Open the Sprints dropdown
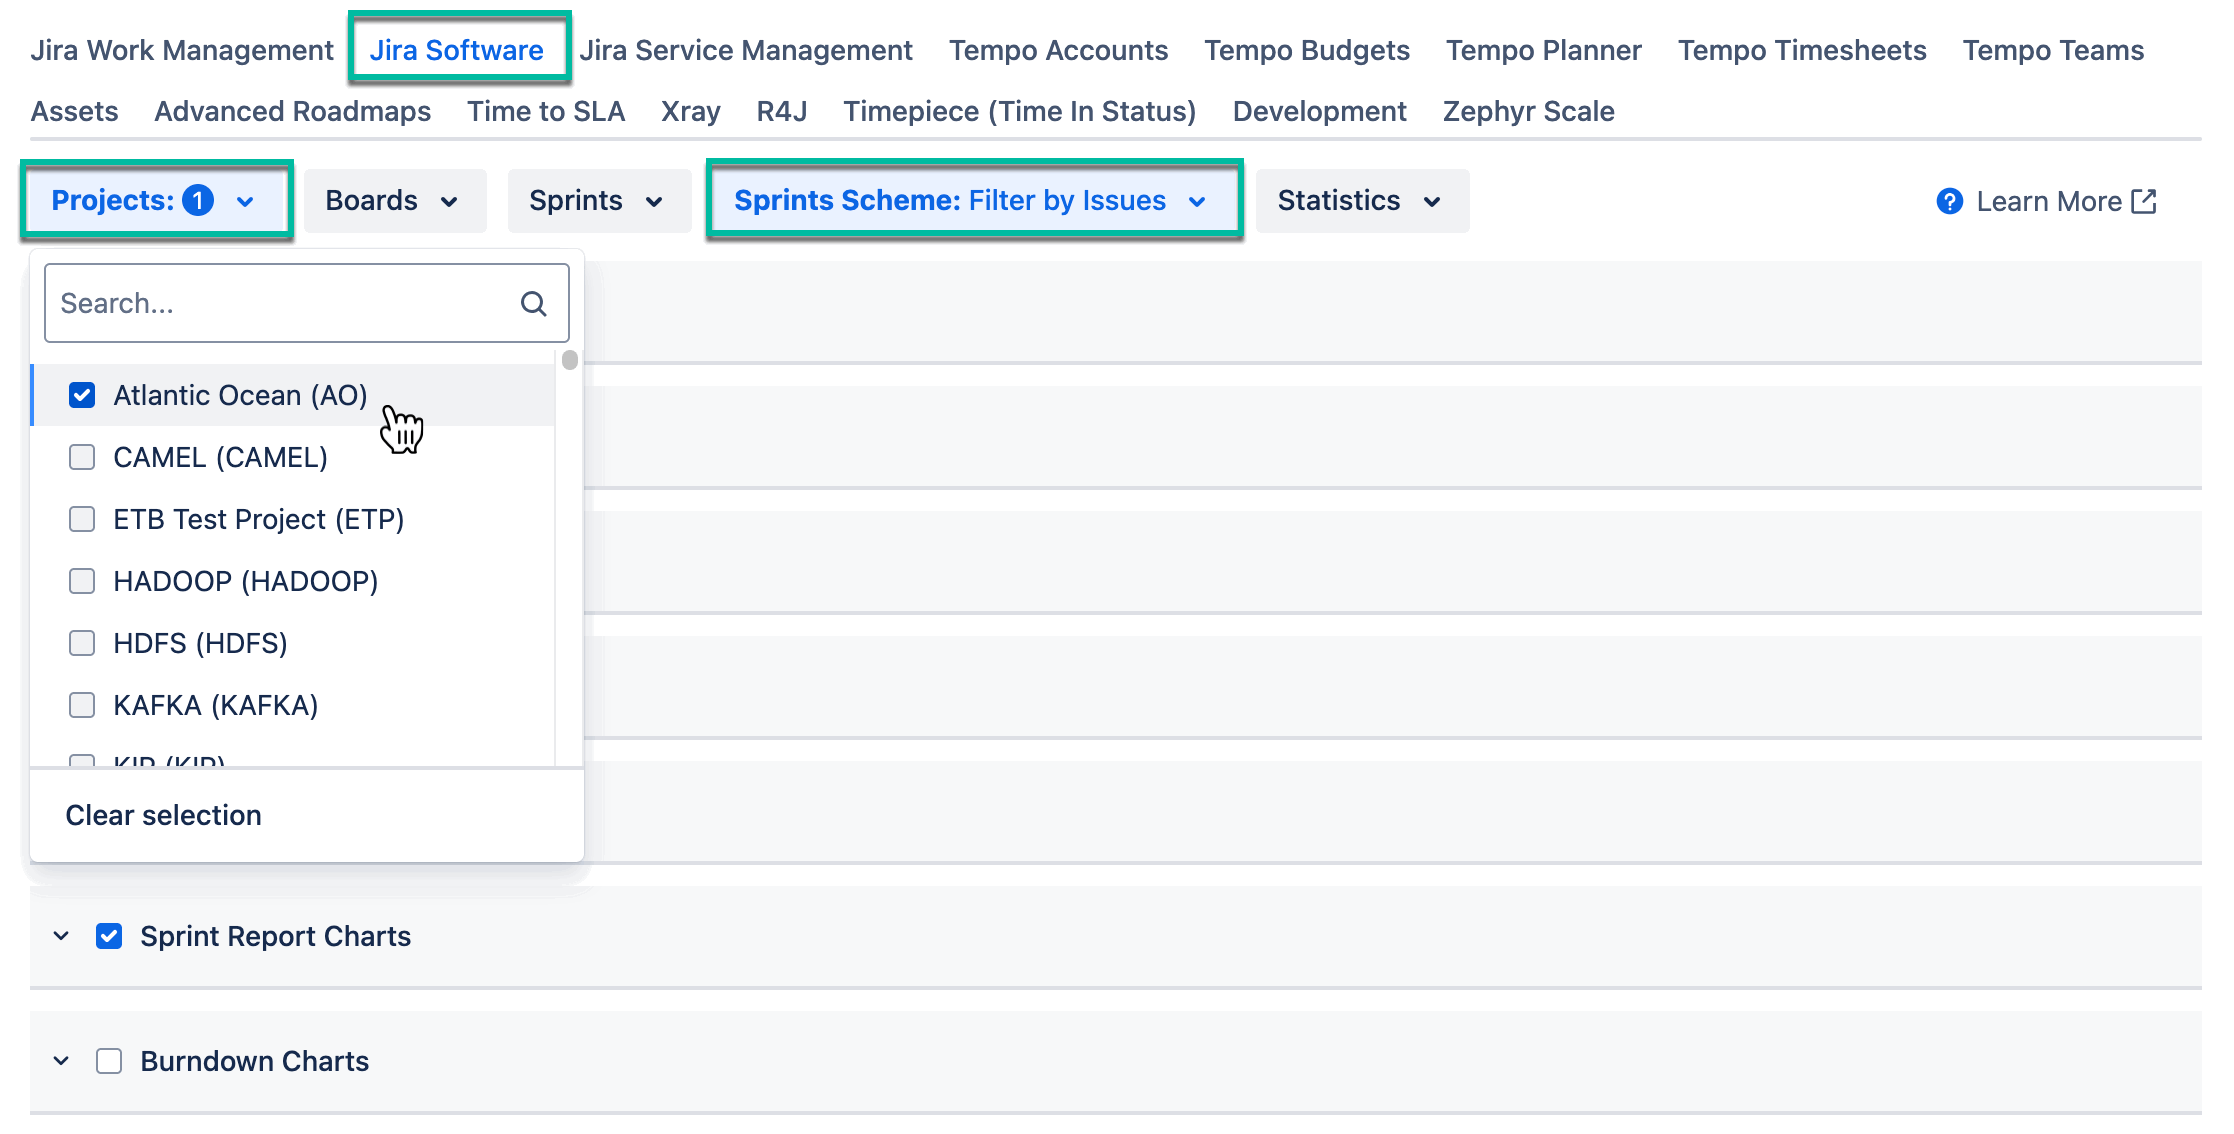Screen dimensions: 2234x1134 (597, 200)
